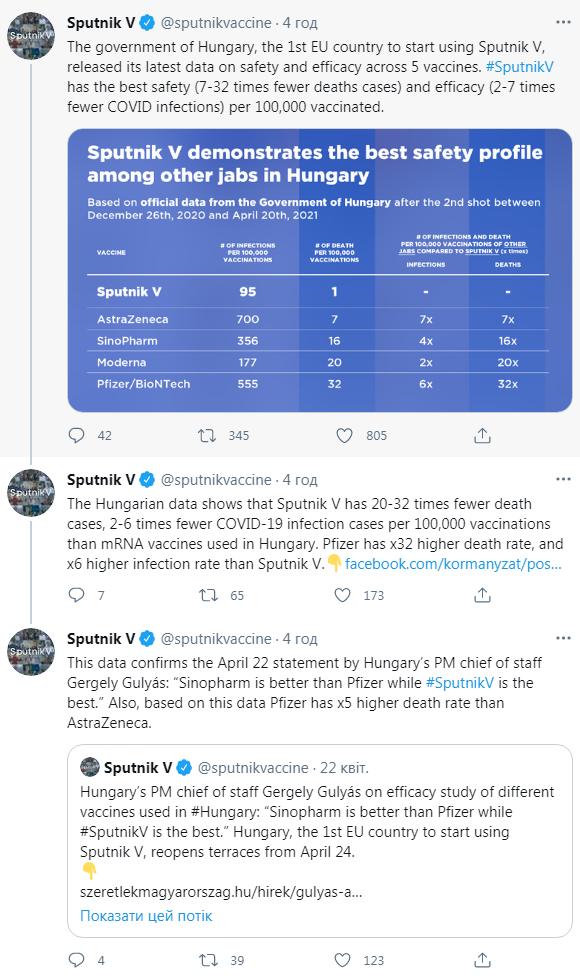Like the tweet with 805 likes
This screenshot has width=580, height=979.
tap(344, 435)
